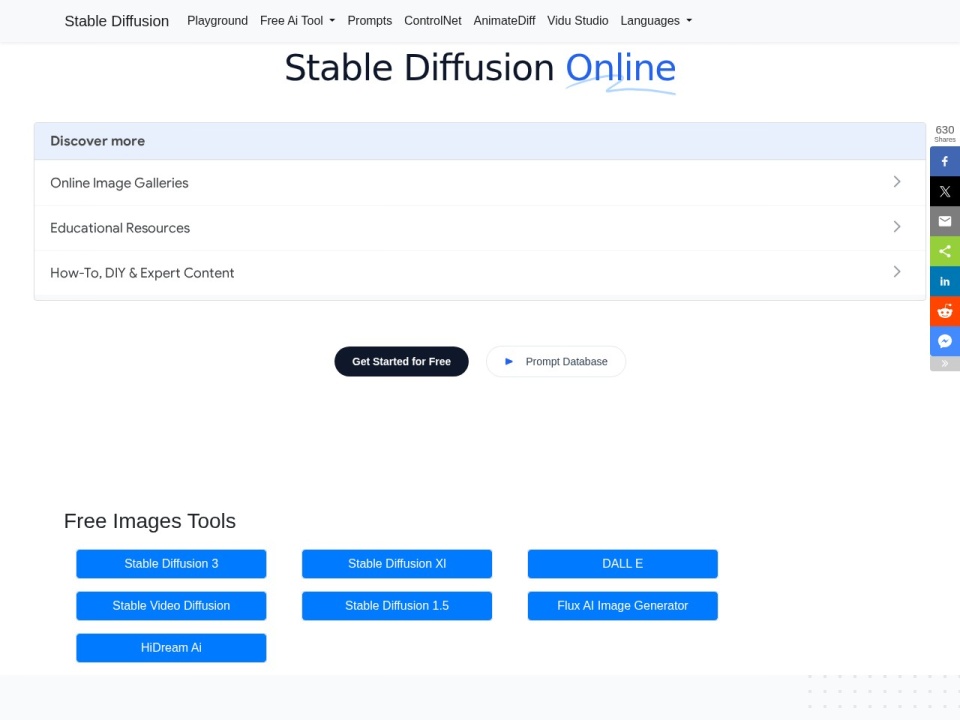960x720 pixels.
Task: Share via email envelope icon
Action: coord(945,221)
